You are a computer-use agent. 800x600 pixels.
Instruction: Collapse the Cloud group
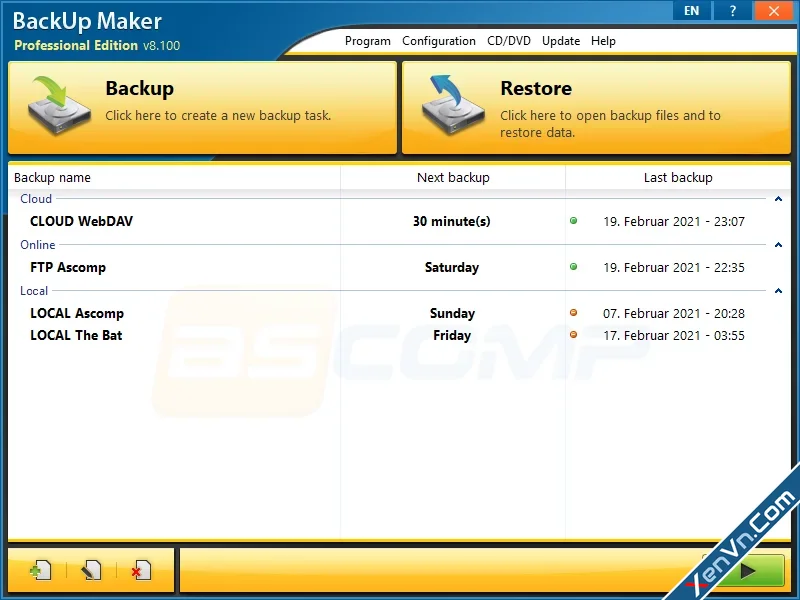point(778,199)
